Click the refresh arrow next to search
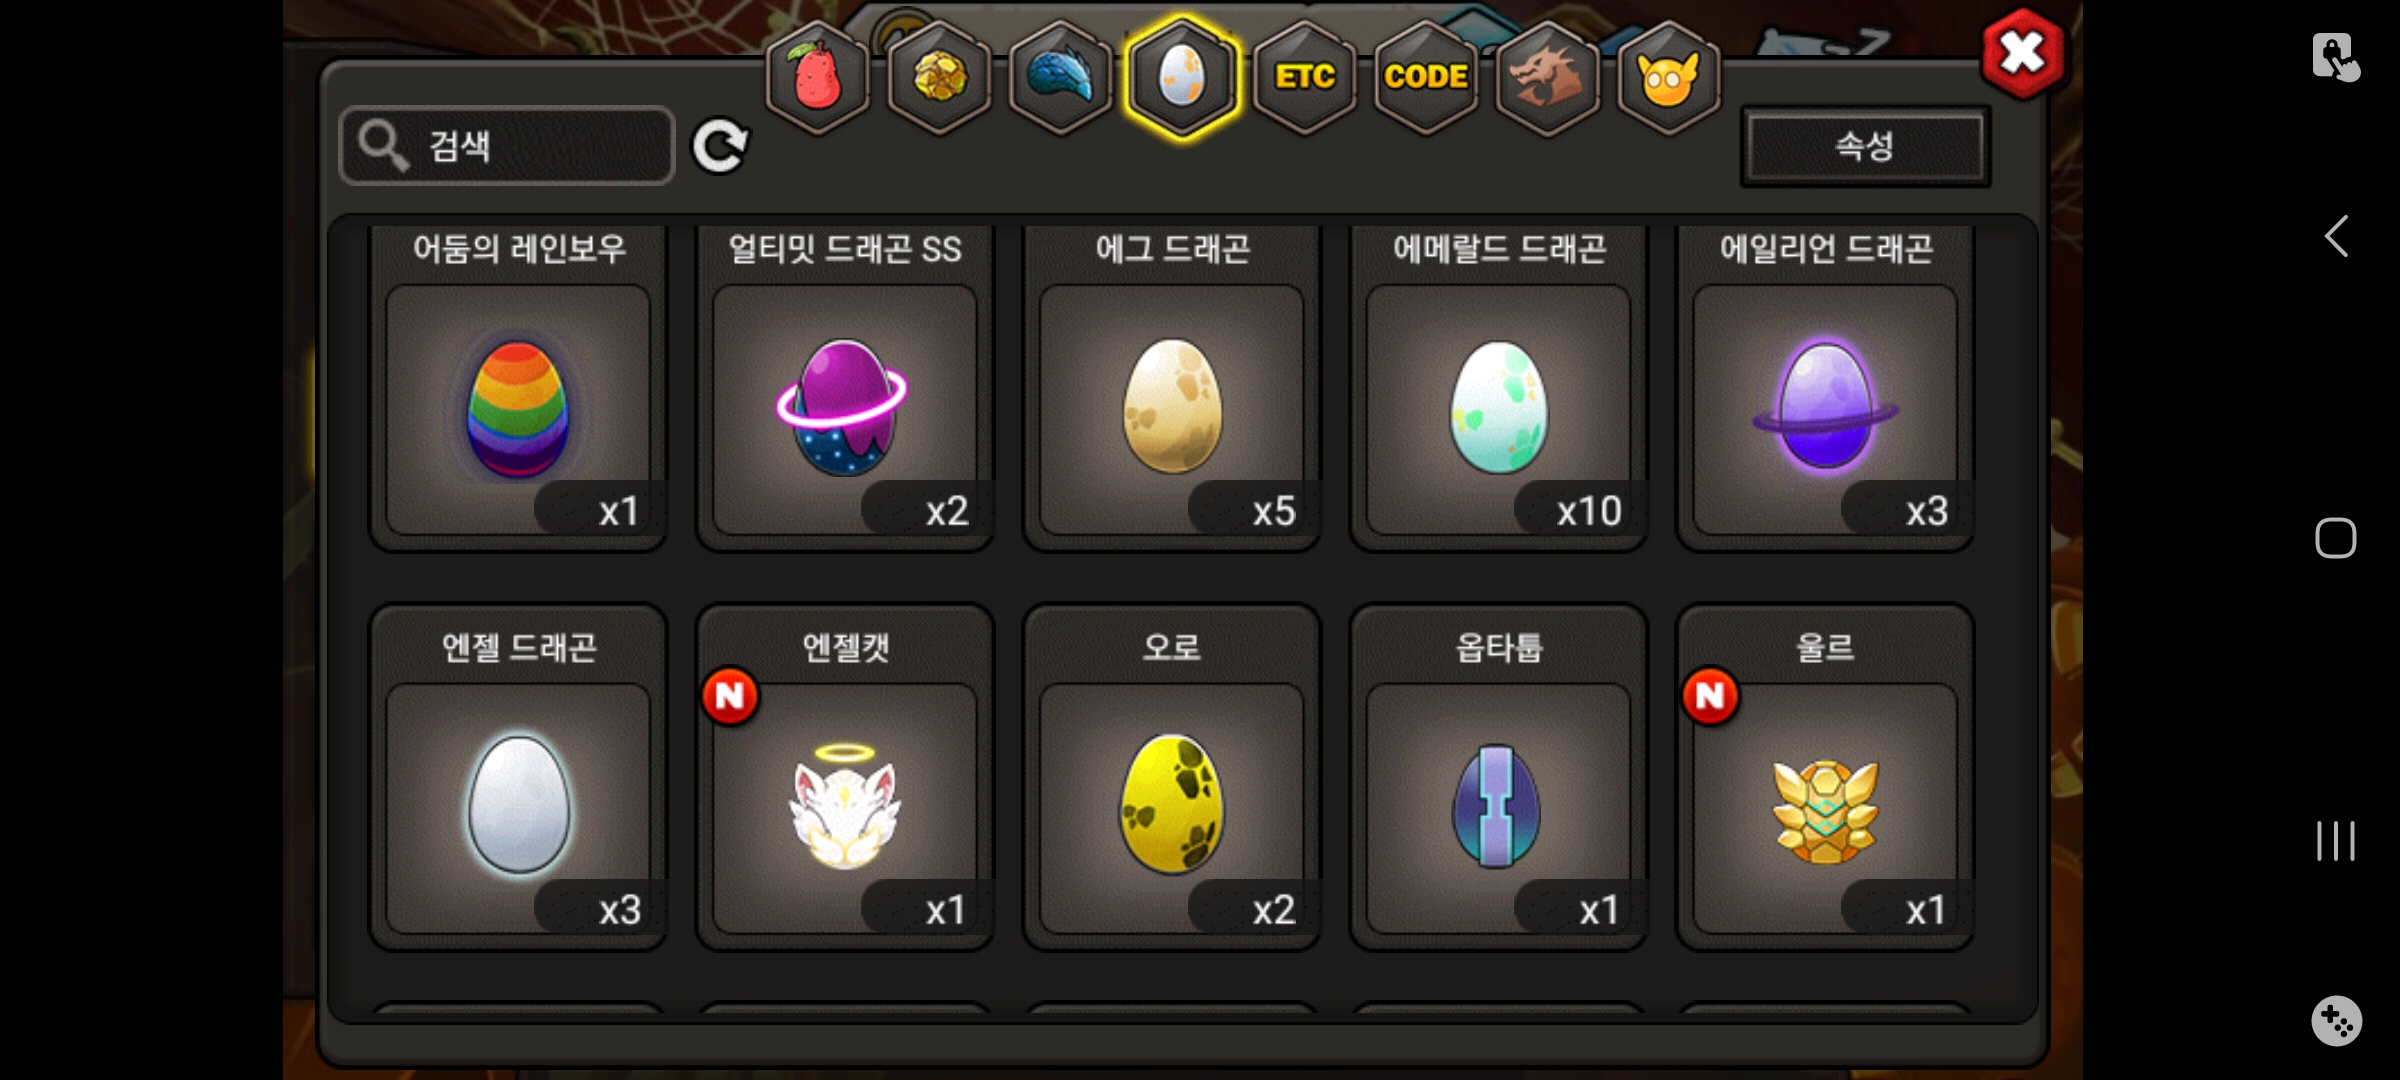Viewport: 2400px width, 1080px height. click(720, 147)
